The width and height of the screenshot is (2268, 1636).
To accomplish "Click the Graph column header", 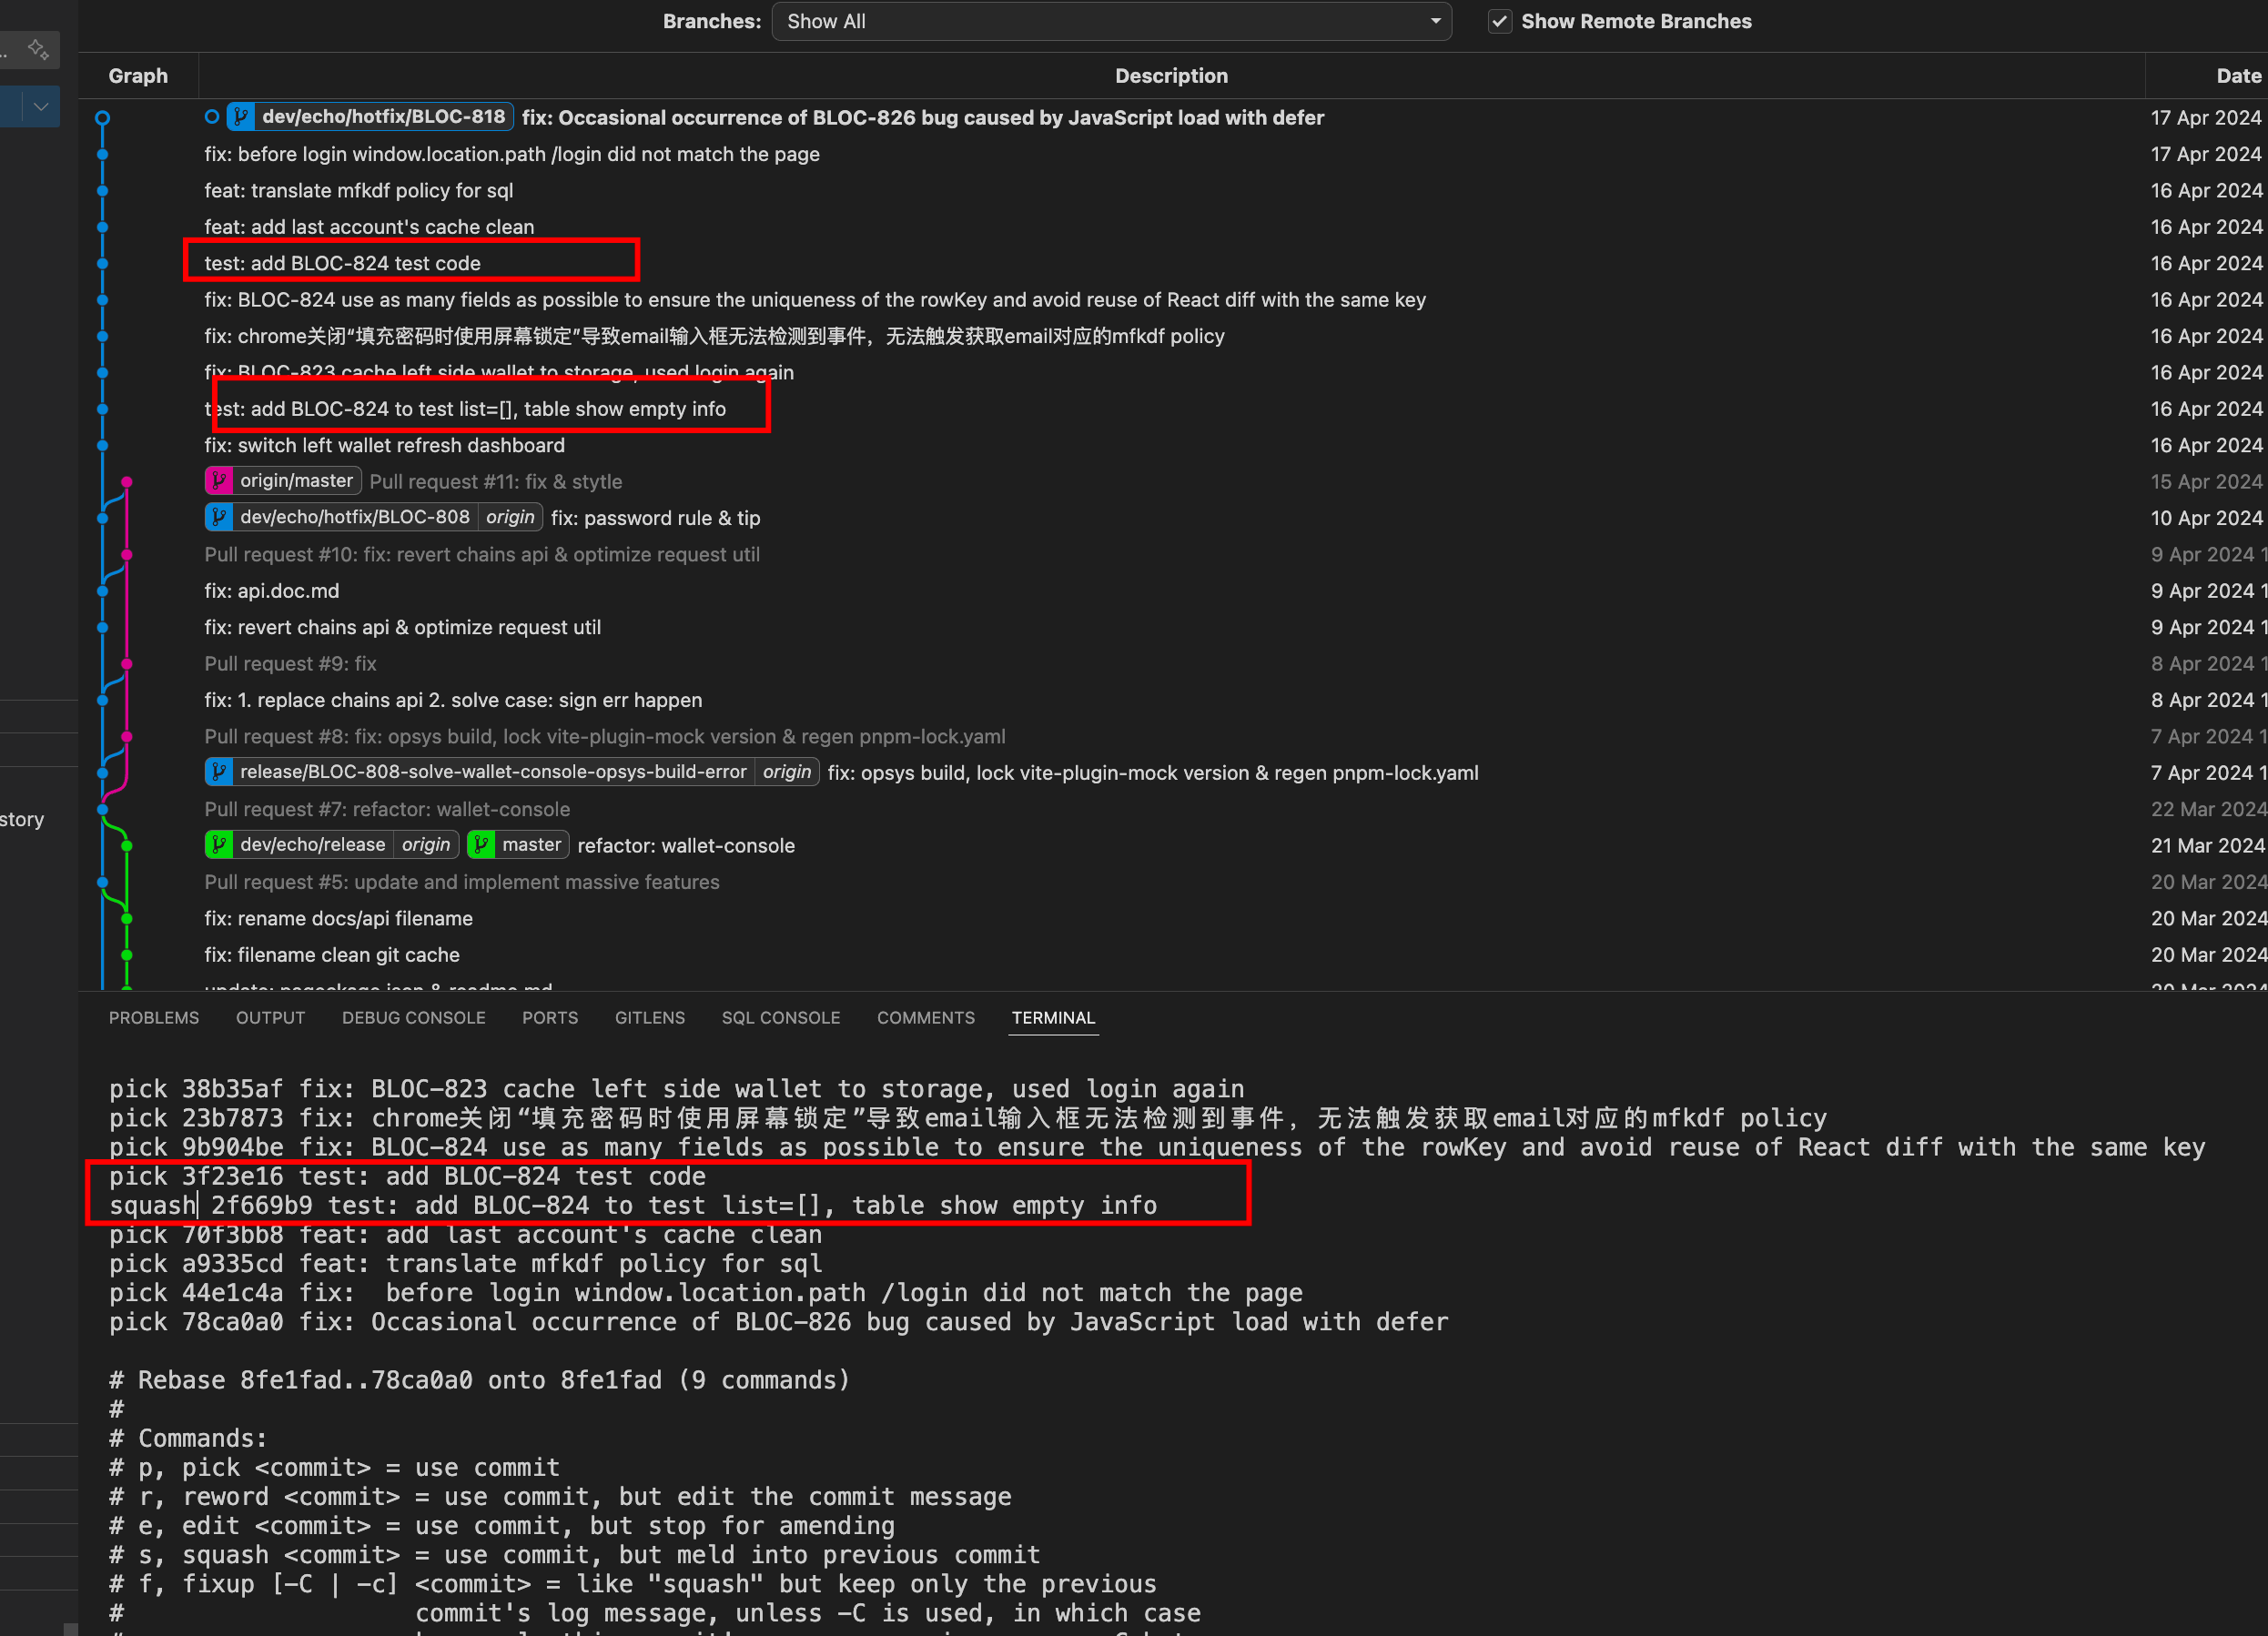I will (138, 76).
